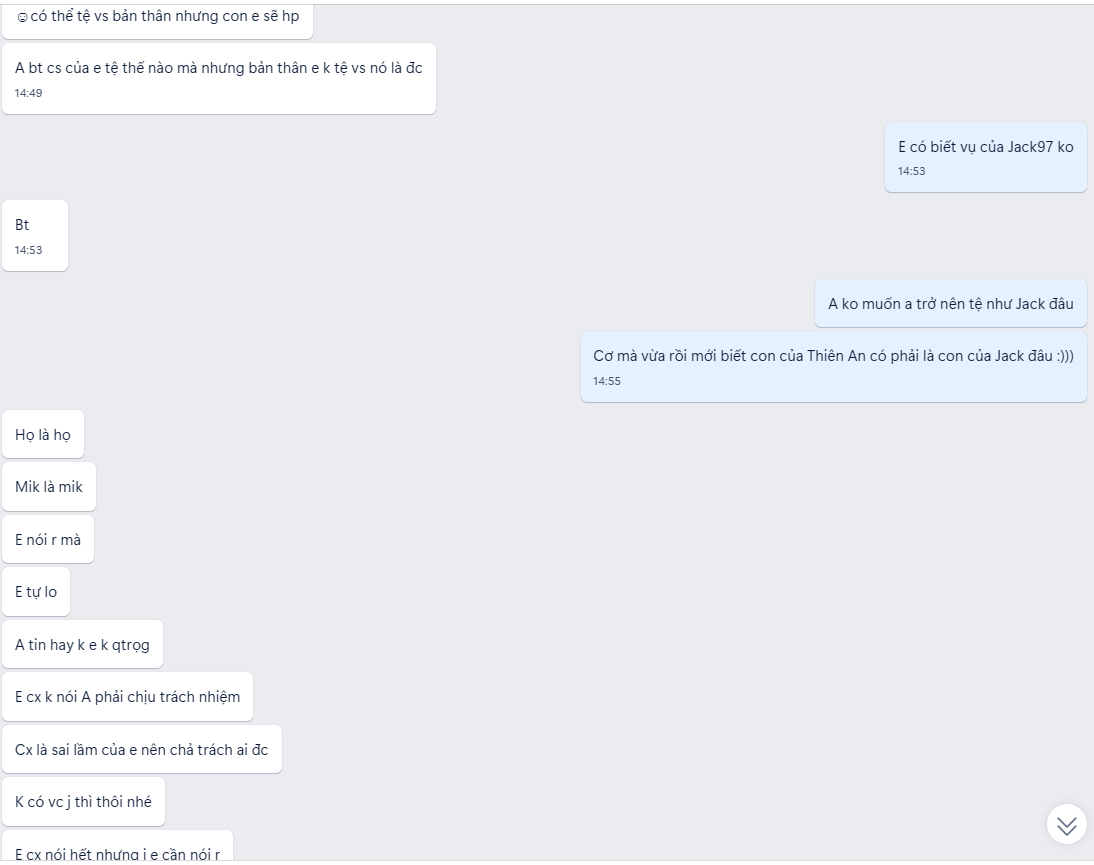This screenshot has width=1094, height=865.
Task: Select the message 'E có biết vụ của Jack97 ko'
Action: click(985, 157)
